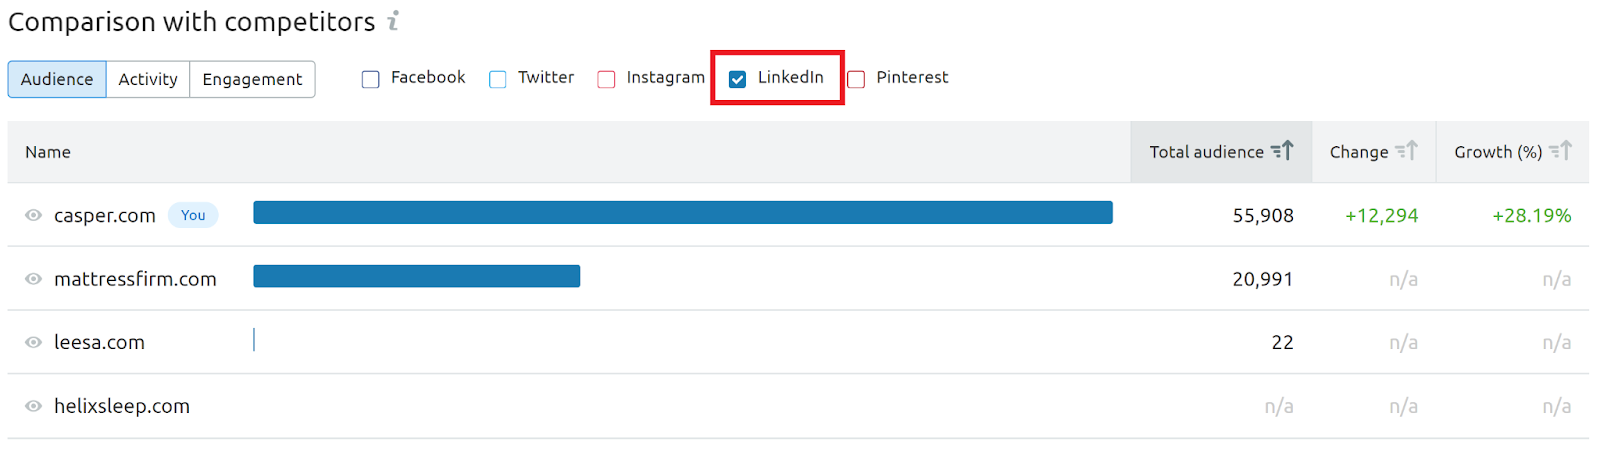Click the info icon beside Comparison with competitors
Viewport: 1600px width, 449px height.
click(393, 21)
